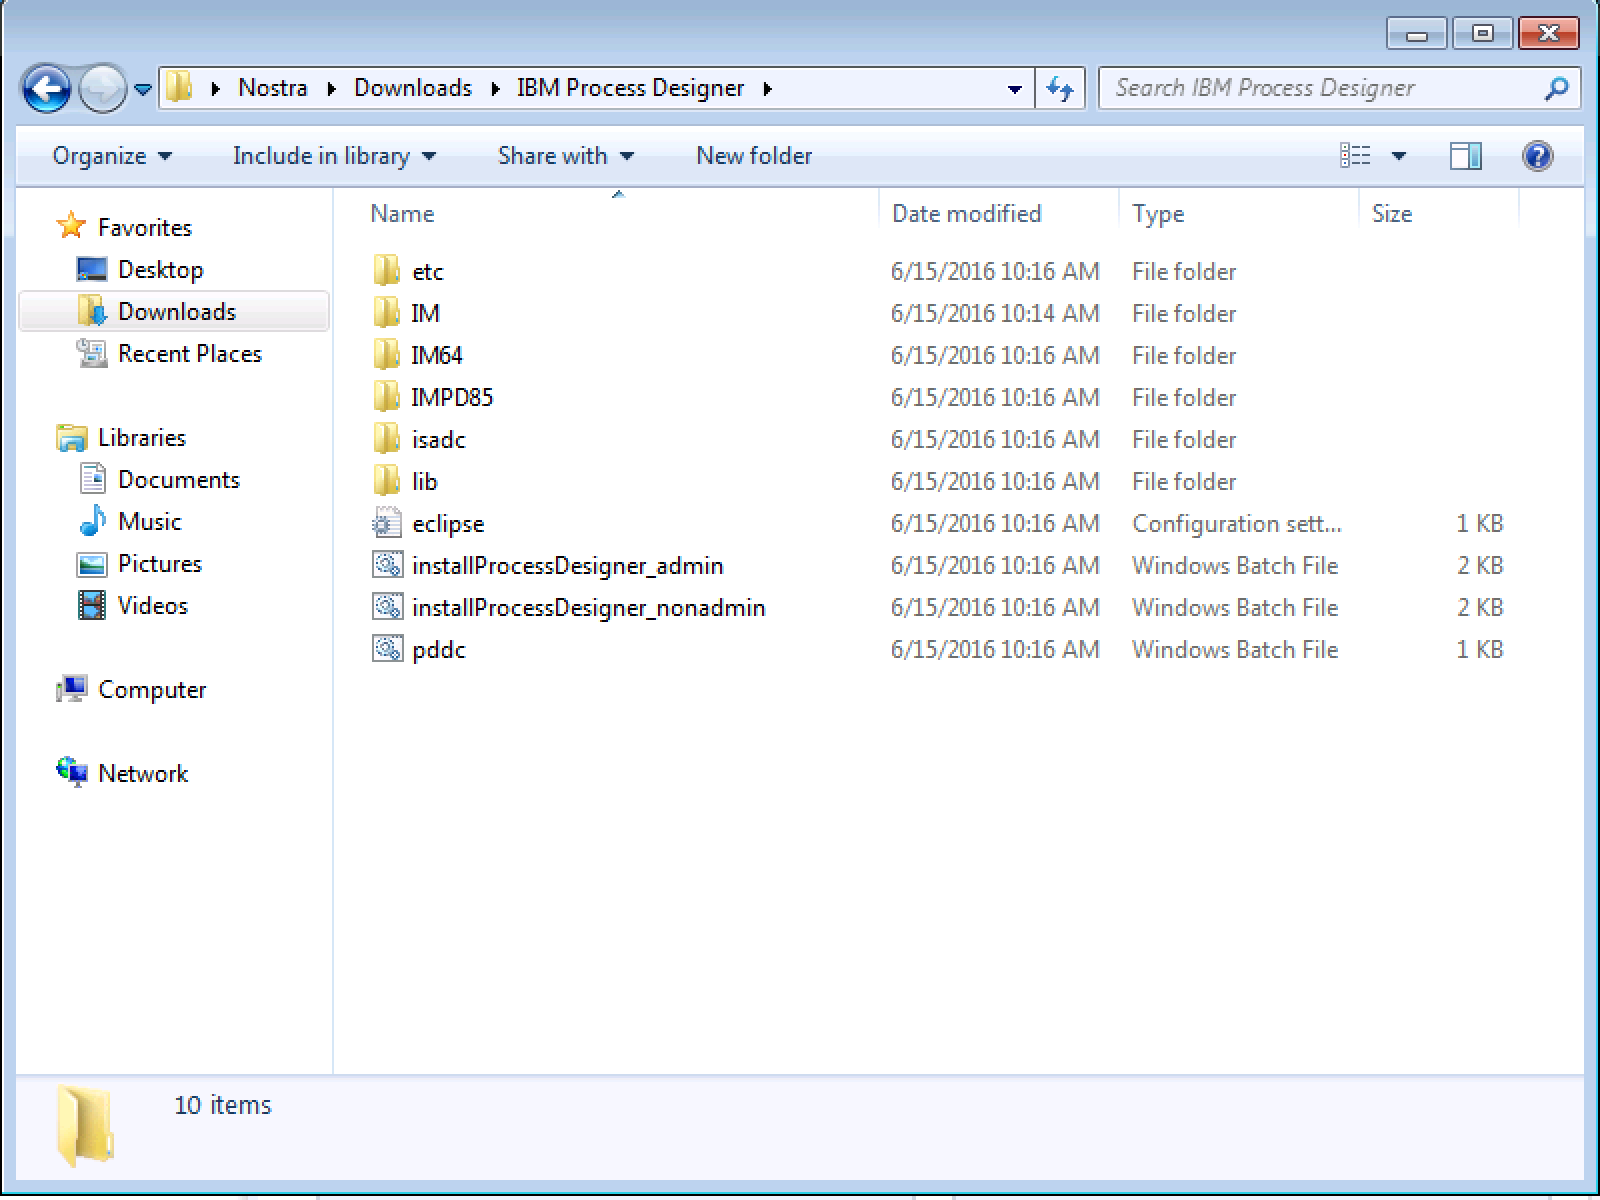1600x1200 pixels.
Task: Click the Libraries icon in sidebar
Action: pos(71,437)
